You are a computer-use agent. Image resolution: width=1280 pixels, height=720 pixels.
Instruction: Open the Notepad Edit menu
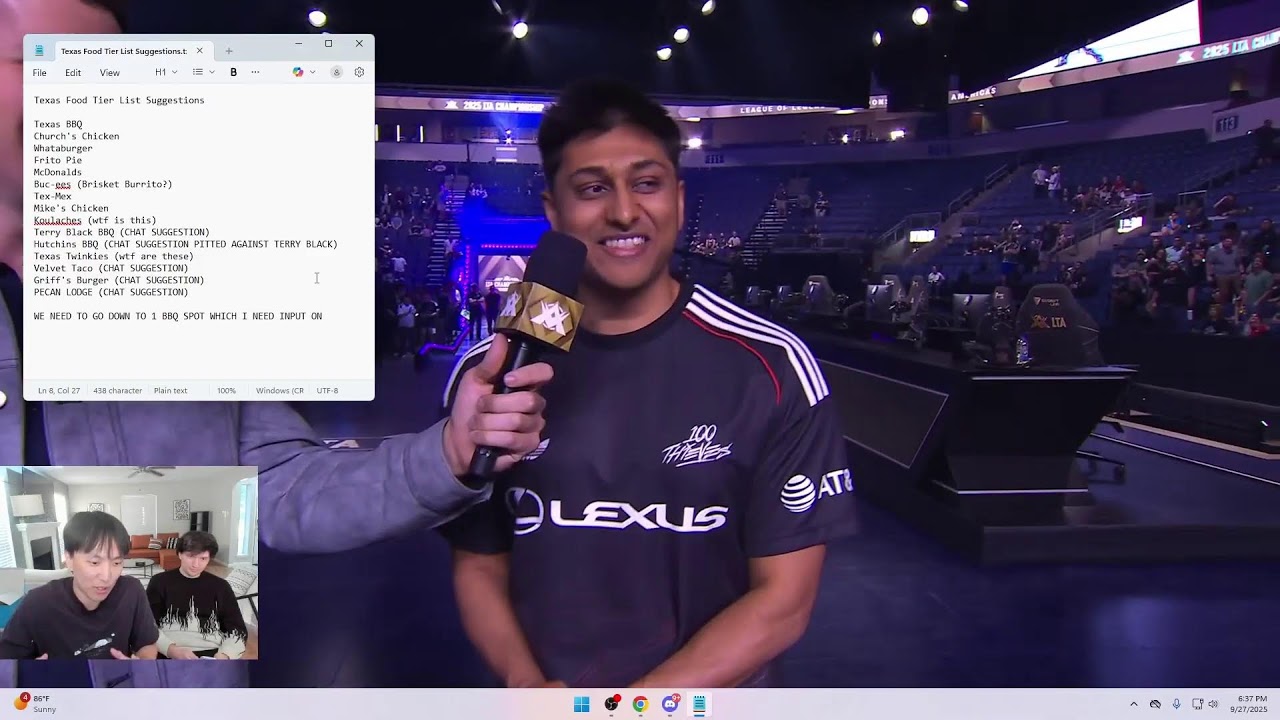pos(73,72)
